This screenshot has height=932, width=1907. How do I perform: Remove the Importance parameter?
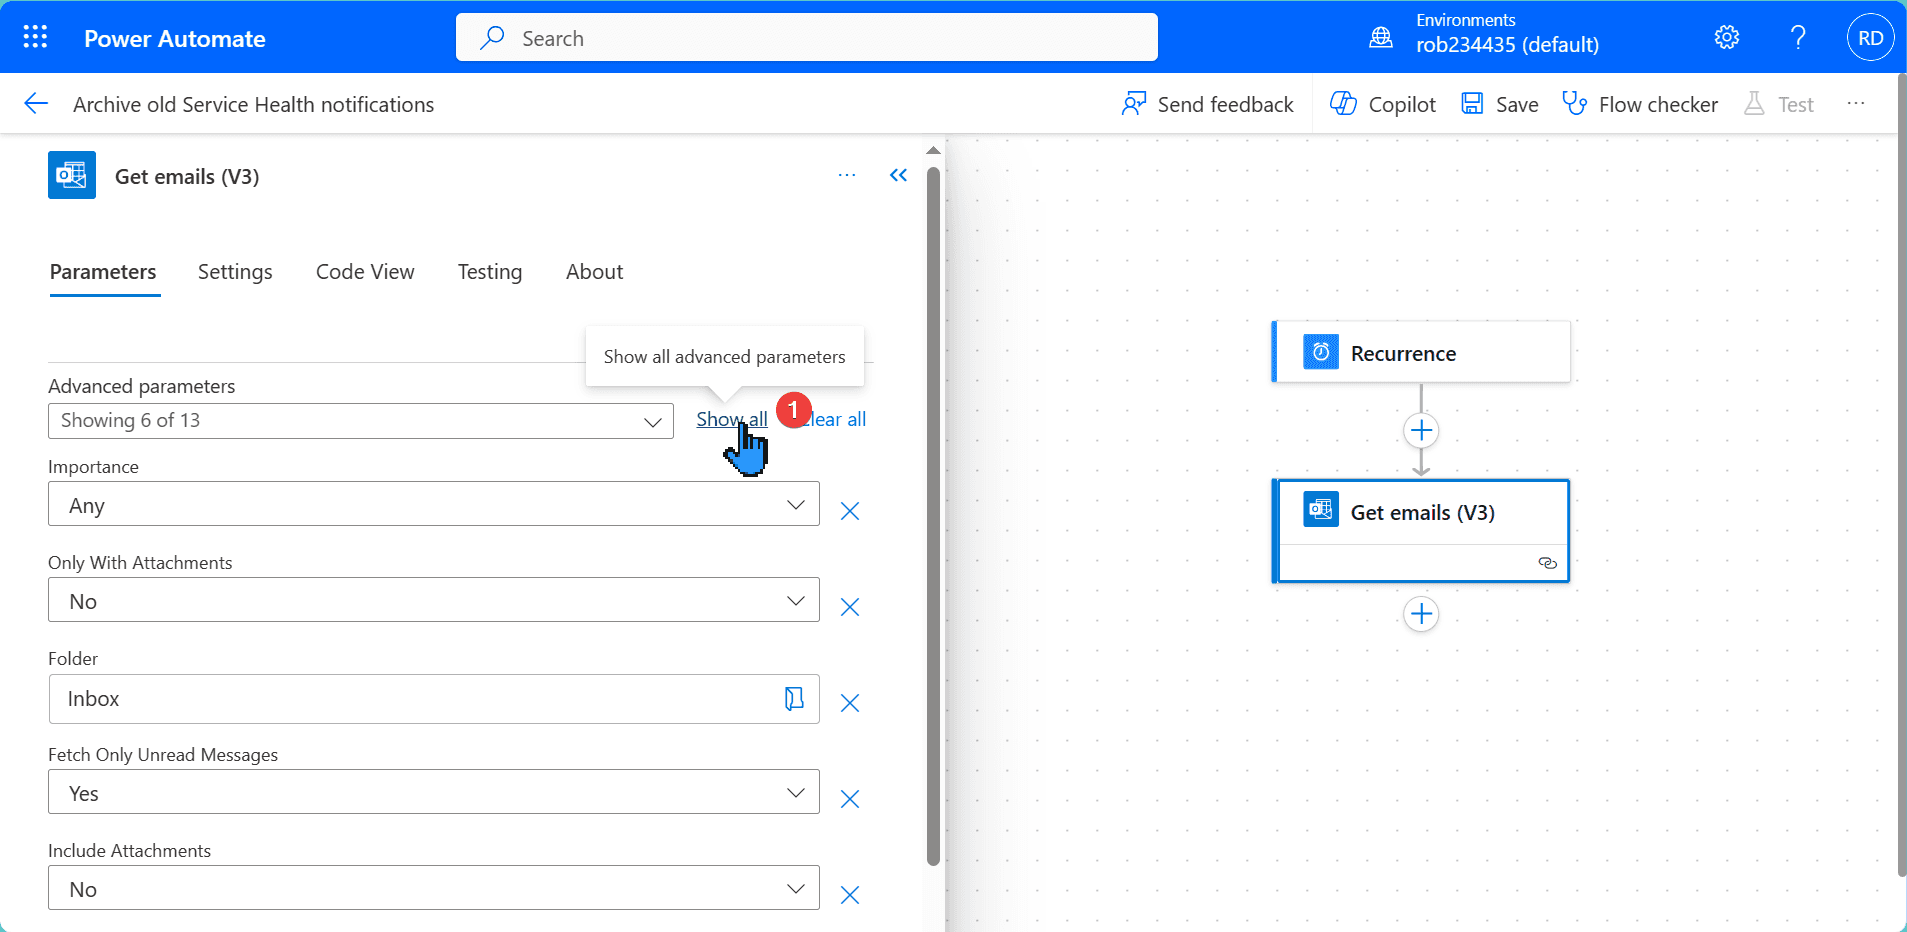850,511
